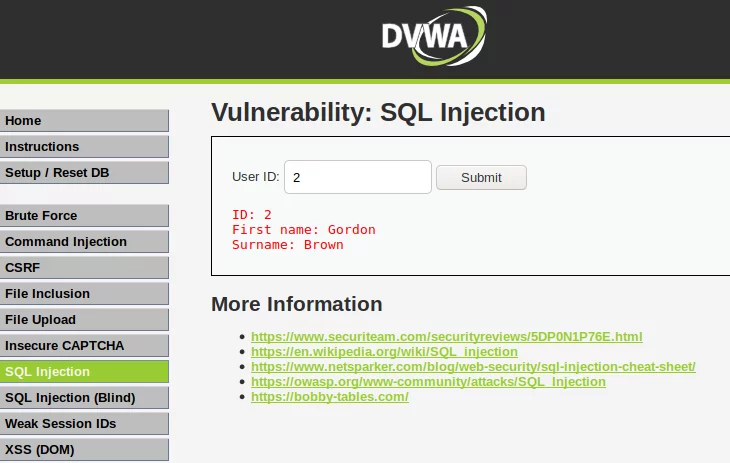Image resolution: width=730 pixels, height=463 pixels.
Task: Visit the bobby-tables.com link
Action: point(330,397)
